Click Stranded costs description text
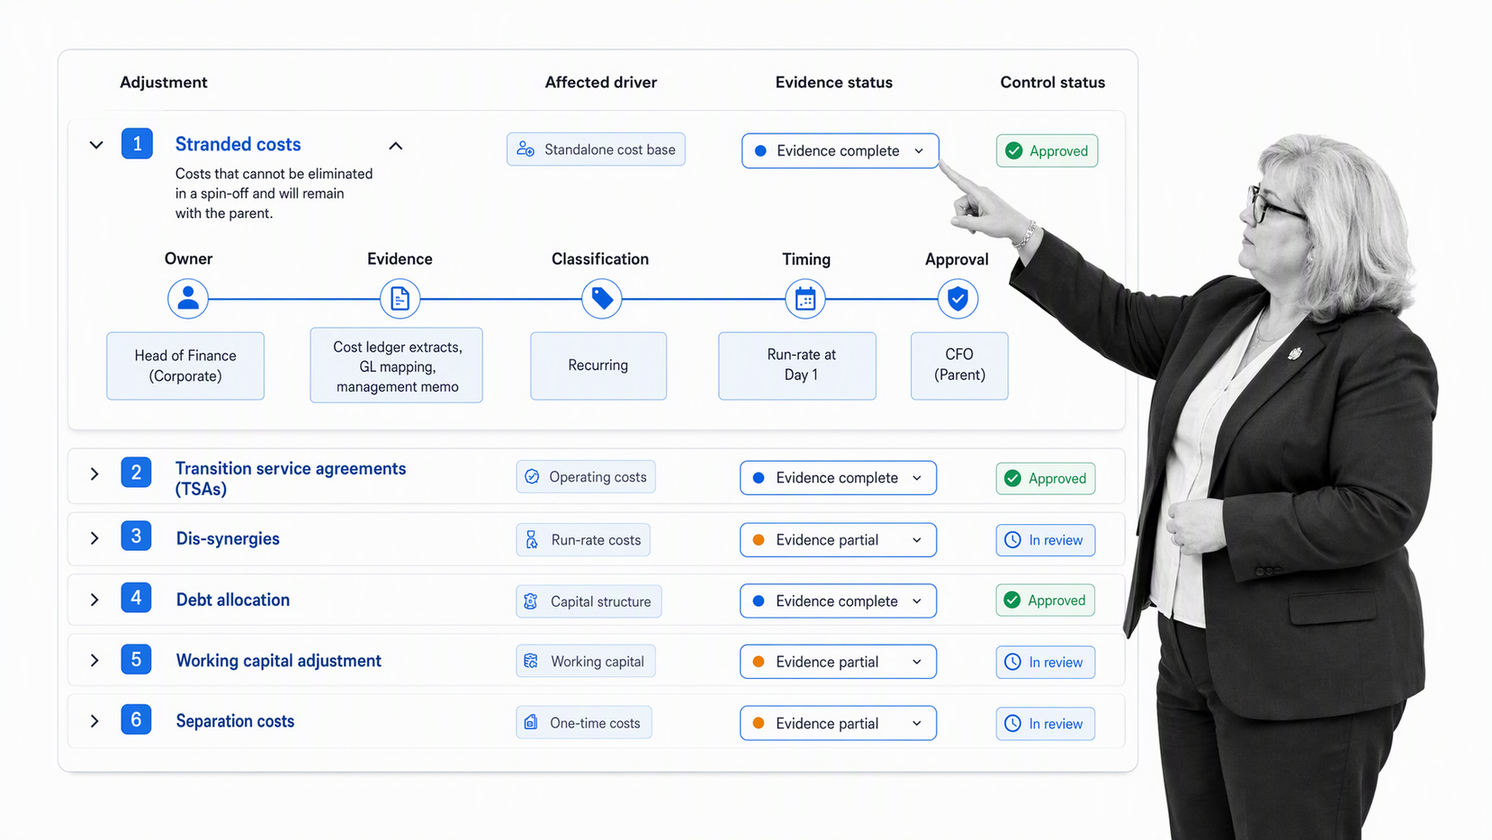The width and height of the screenshot is (1492, 840). [x=274, y=193]
